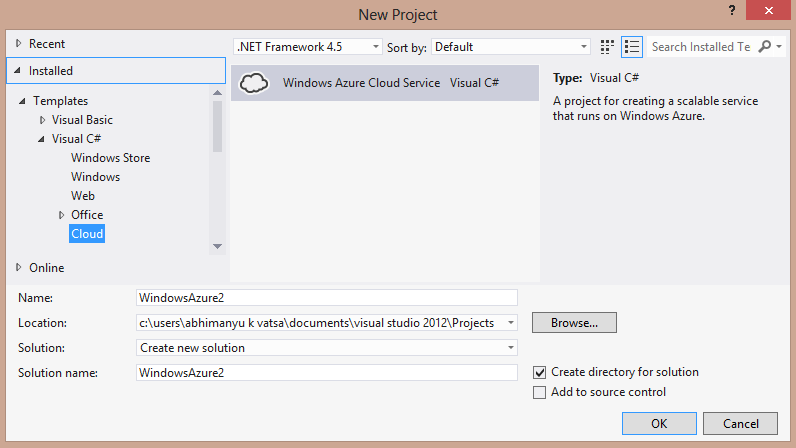The image size is (796, 448).
Task: Expand the Visual Basic node
Action: [x=43, y=120]
